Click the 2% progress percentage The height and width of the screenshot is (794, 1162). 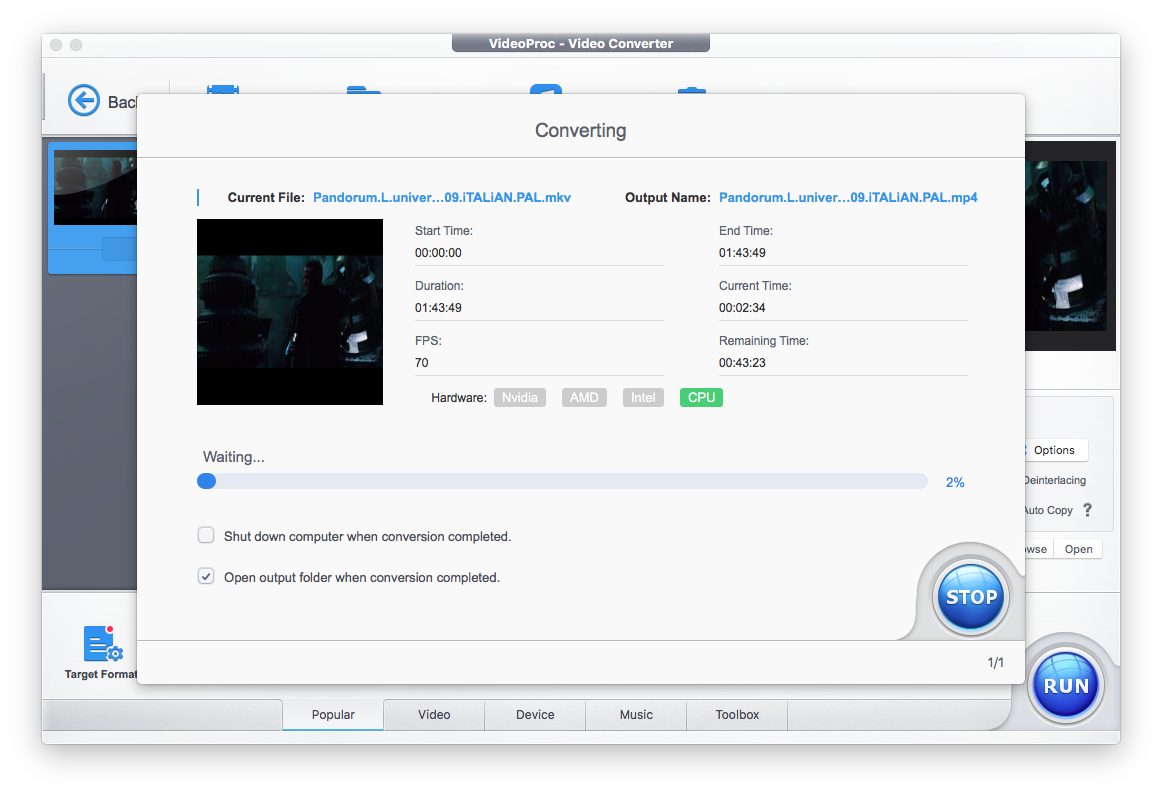[954, 483]
